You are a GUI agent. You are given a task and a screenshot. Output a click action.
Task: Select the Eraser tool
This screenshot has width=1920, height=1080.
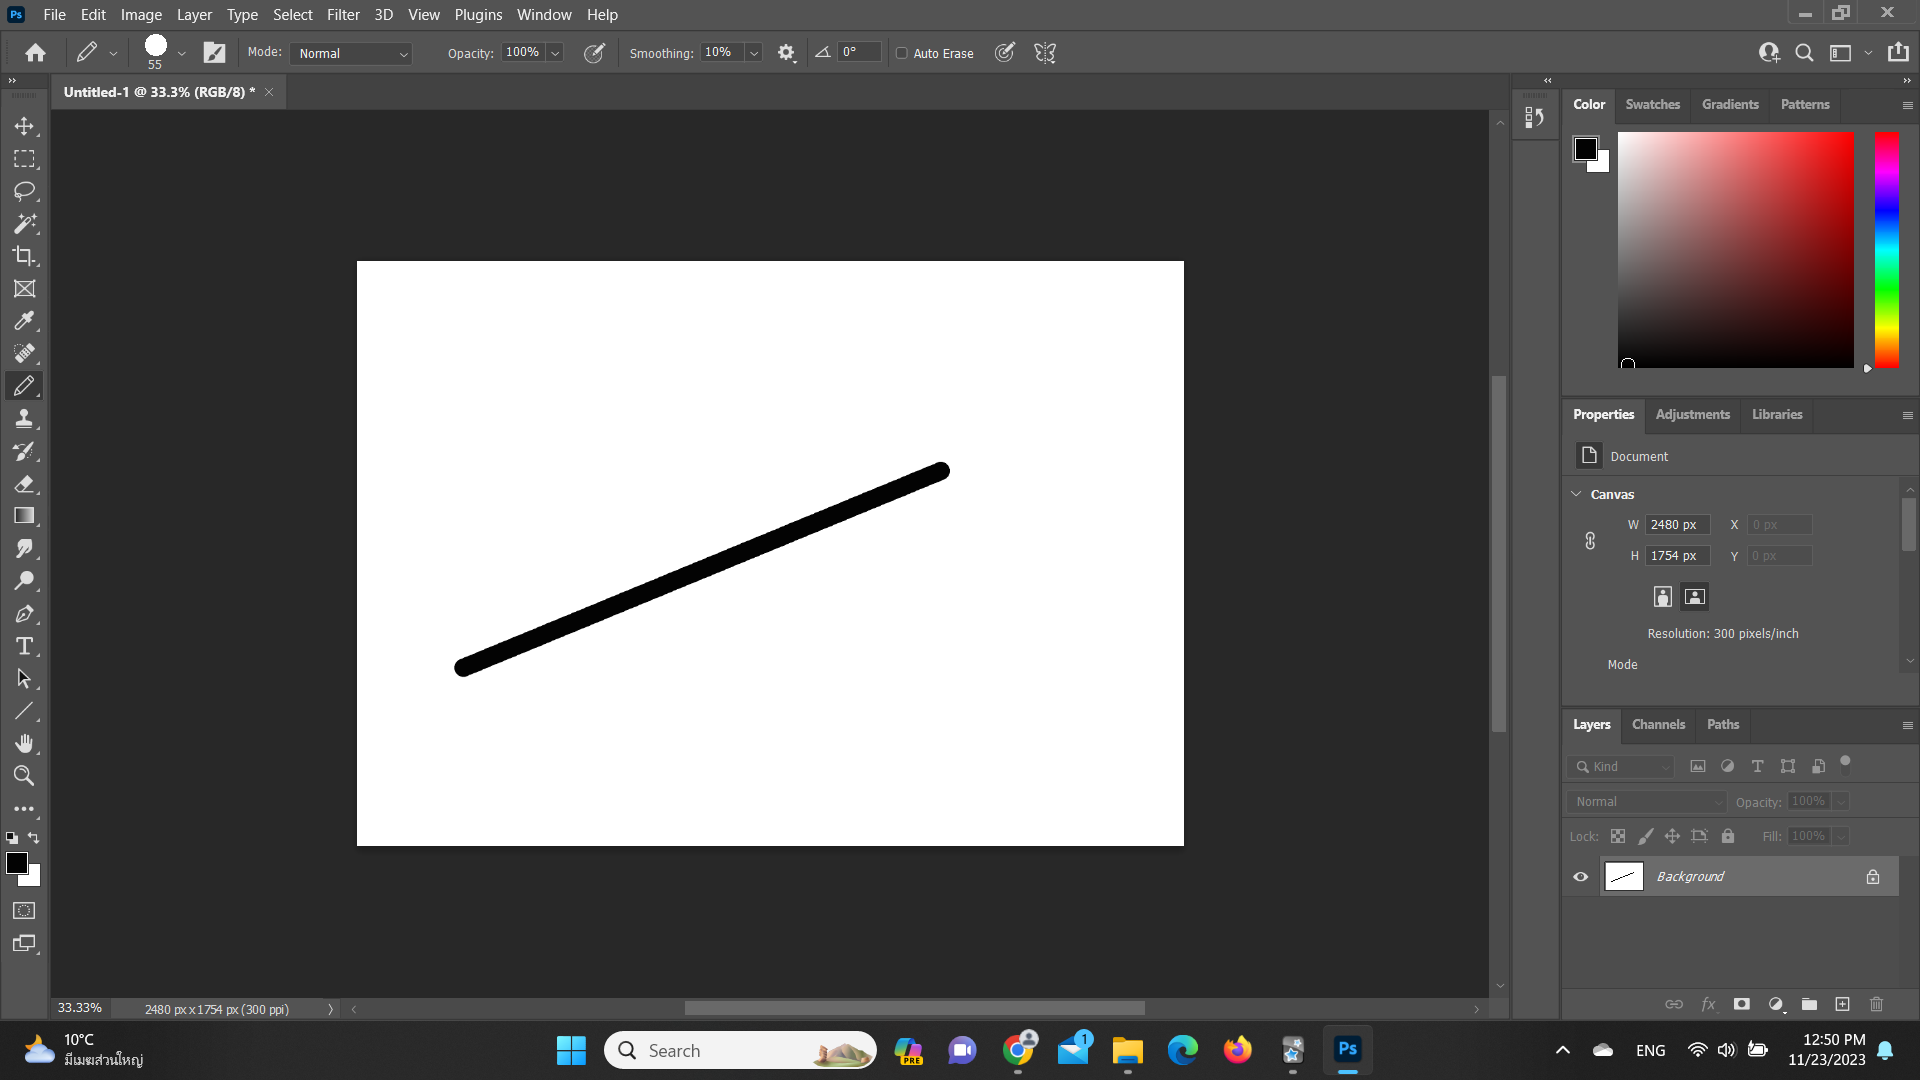24,484
